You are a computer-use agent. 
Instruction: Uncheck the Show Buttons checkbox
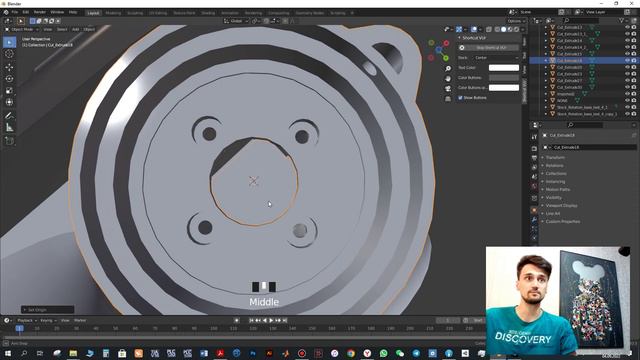[x=460, y=98]
